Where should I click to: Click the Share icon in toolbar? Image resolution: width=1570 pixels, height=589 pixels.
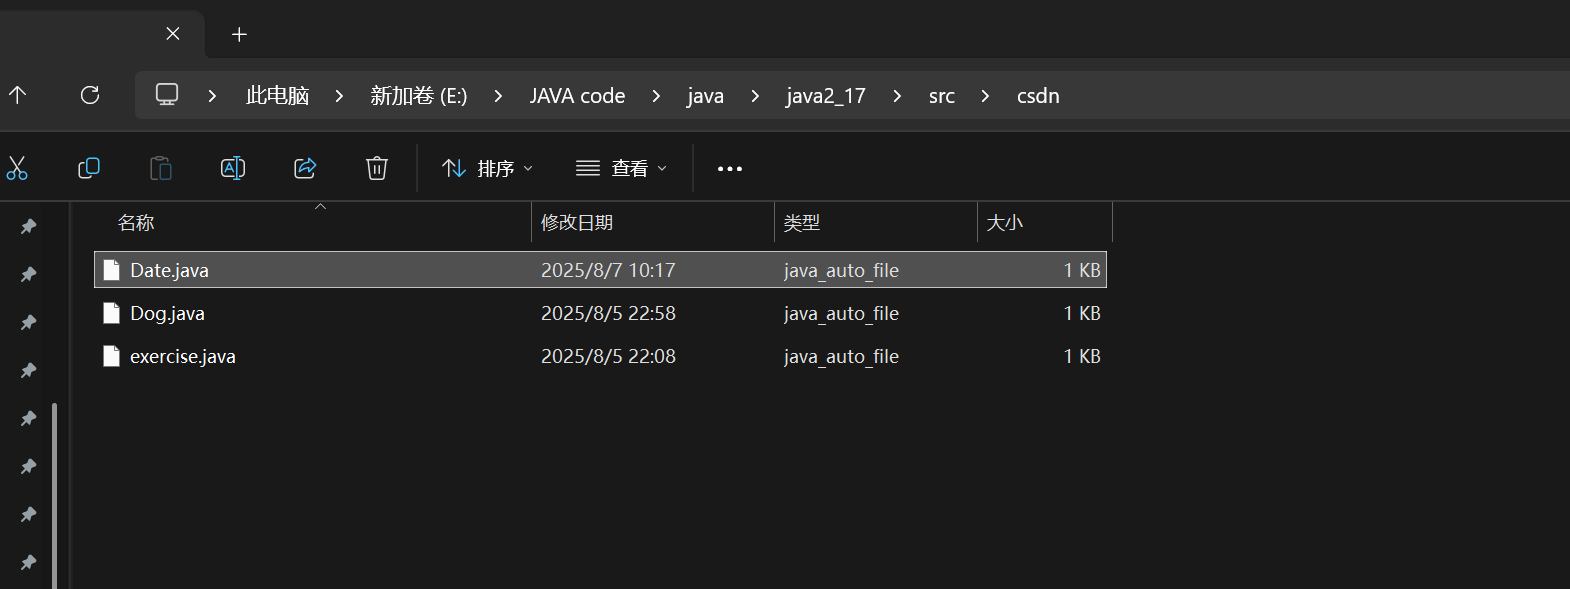[x=305, y=168]
